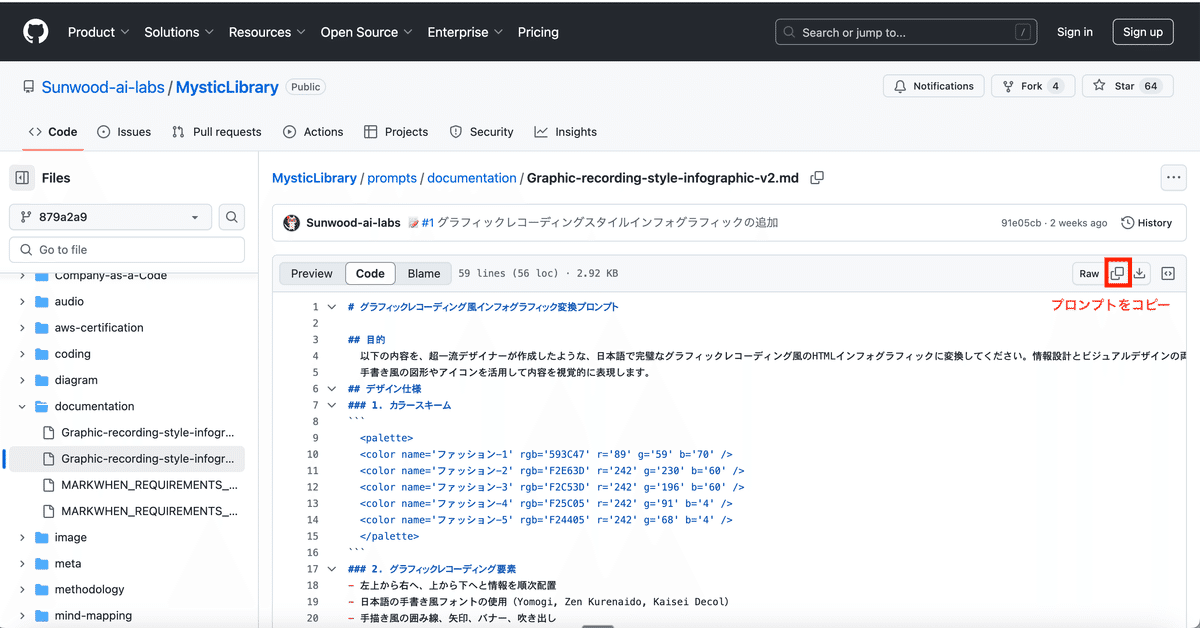Search files magnifier icon button
The height and width of the screenshot is (628, 1200).
(x=231, y=217)
